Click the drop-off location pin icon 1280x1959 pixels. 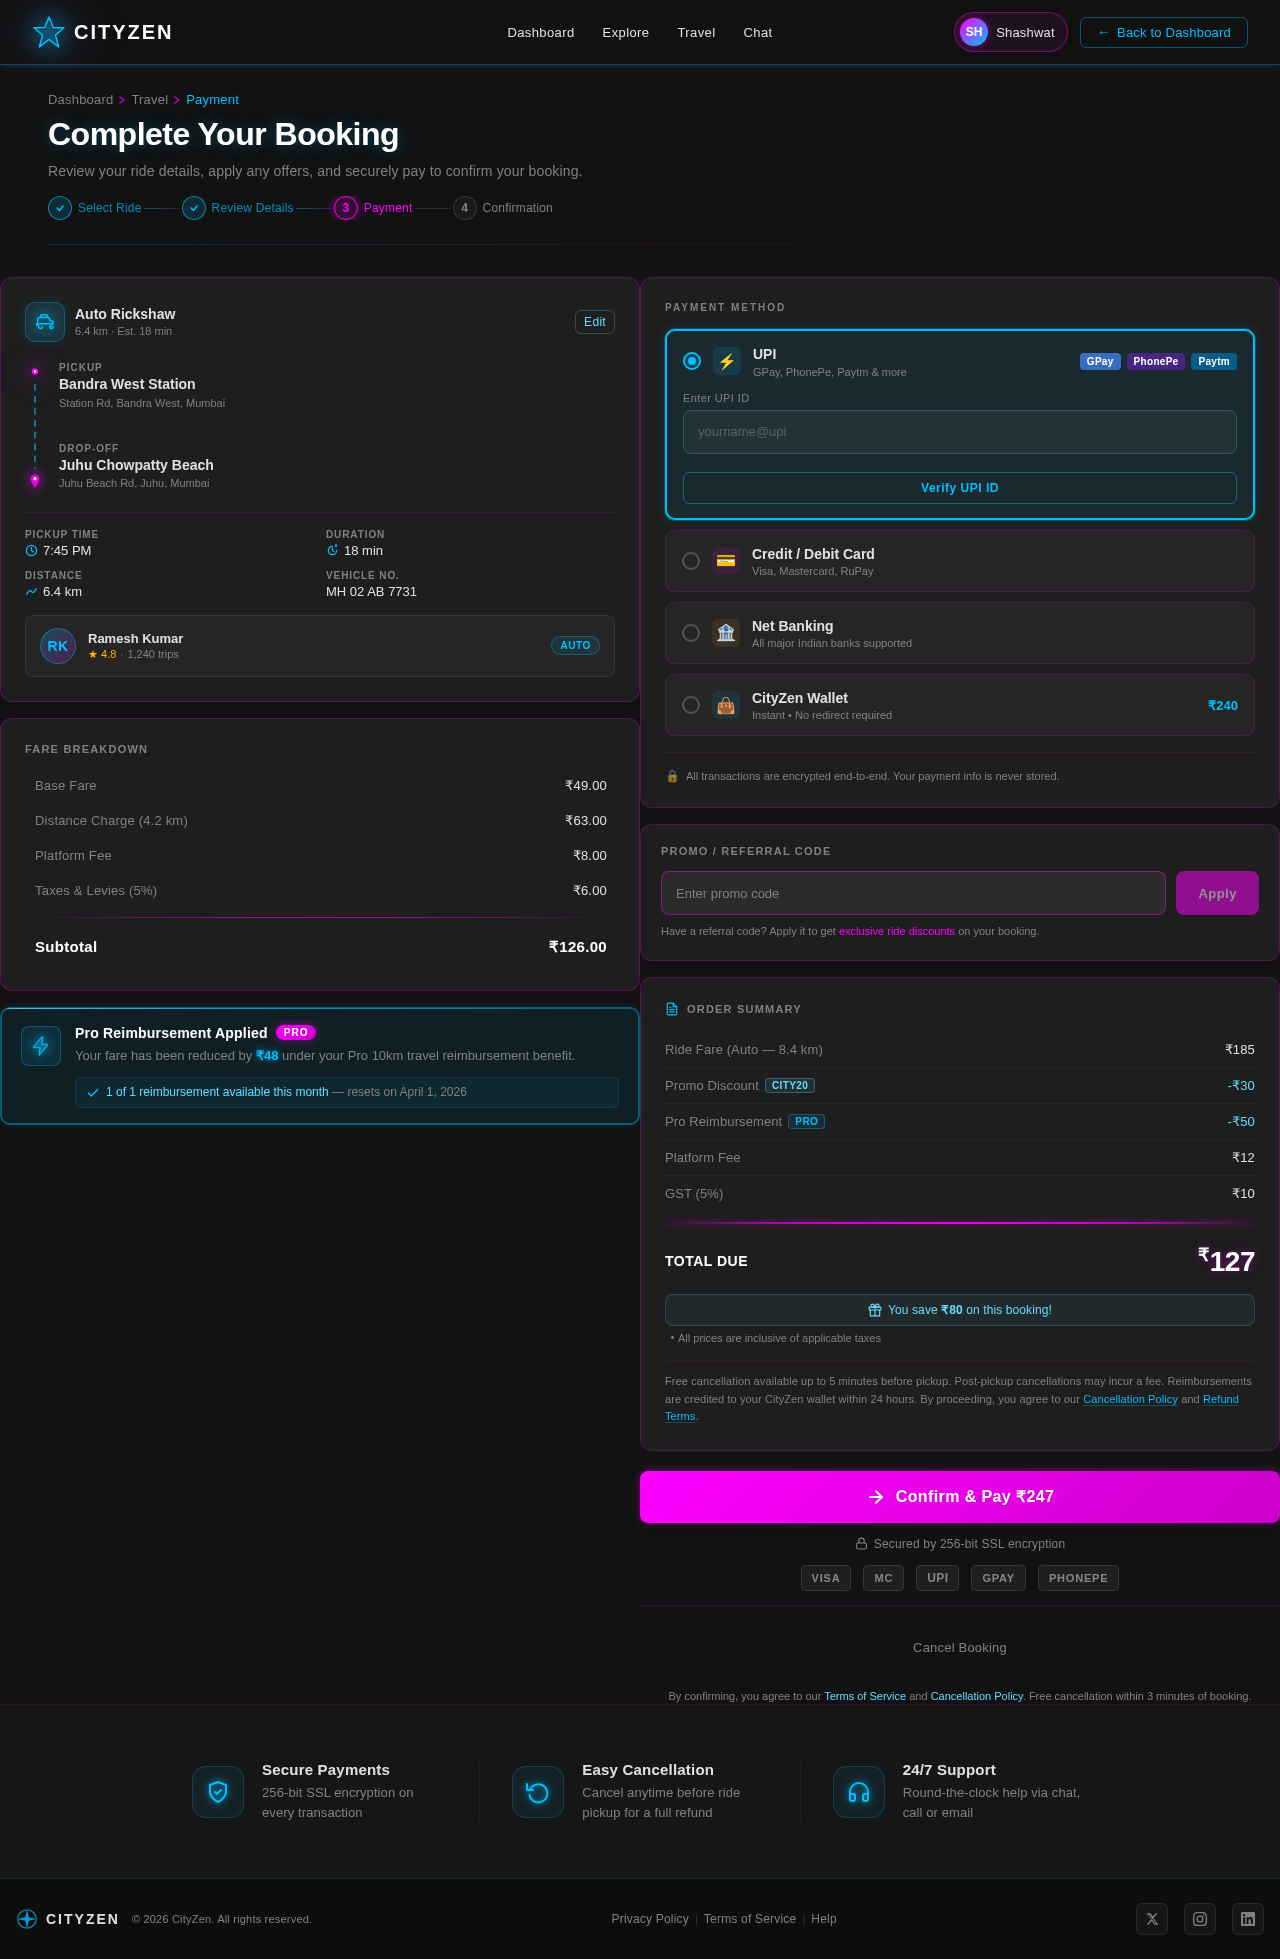click(x=35, y=481)
